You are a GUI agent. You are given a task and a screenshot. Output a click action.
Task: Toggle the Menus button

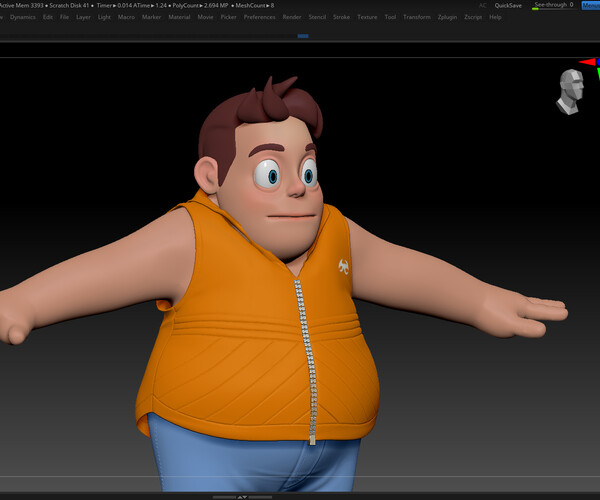tap(590, 5)
